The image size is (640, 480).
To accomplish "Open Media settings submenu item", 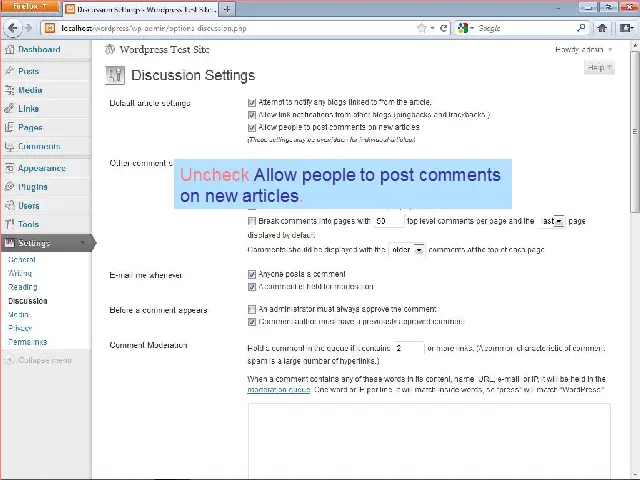I will pos(19,314).
